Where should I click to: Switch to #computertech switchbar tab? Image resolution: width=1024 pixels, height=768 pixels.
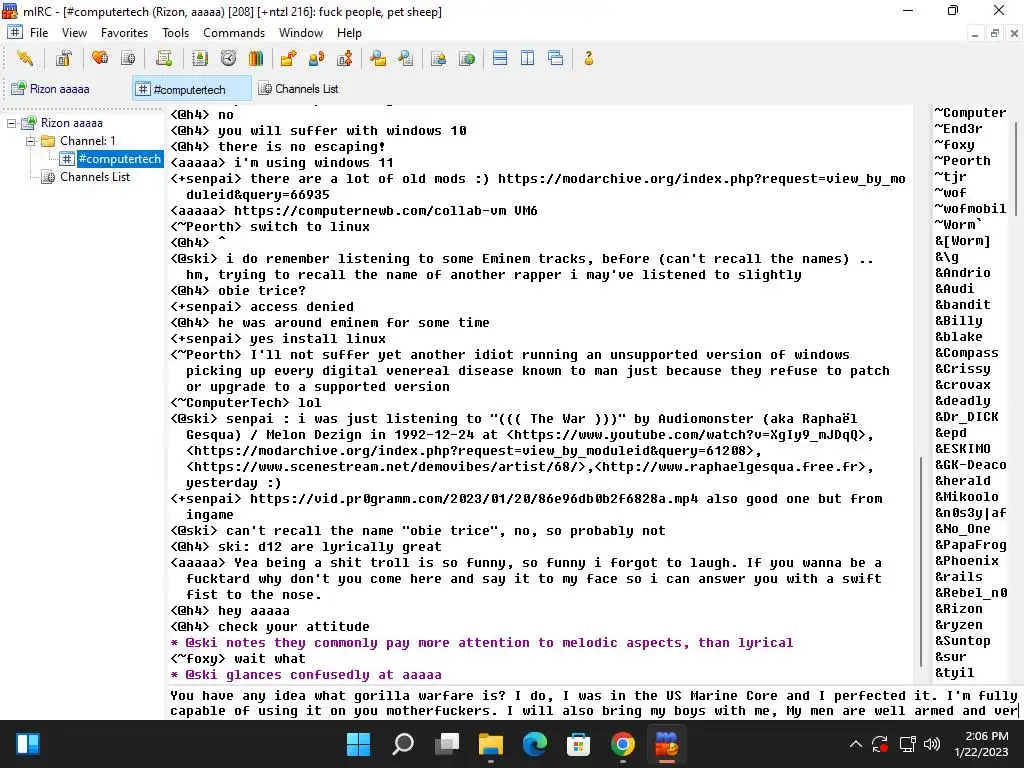pyautogui.click(x=192, y=89)
